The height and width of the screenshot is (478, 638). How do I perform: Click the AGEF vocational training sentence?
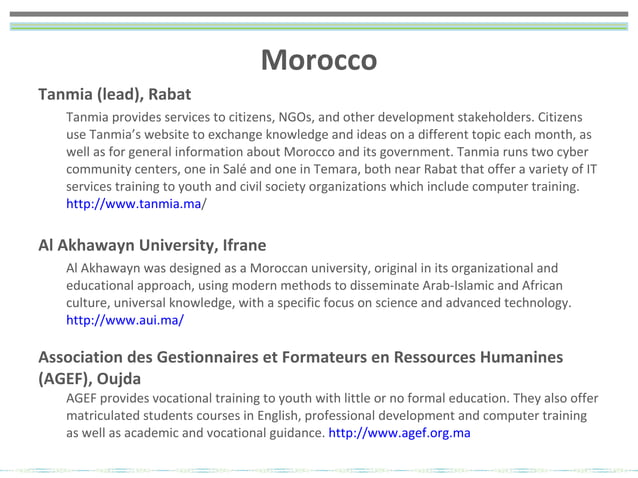[332, 398]
